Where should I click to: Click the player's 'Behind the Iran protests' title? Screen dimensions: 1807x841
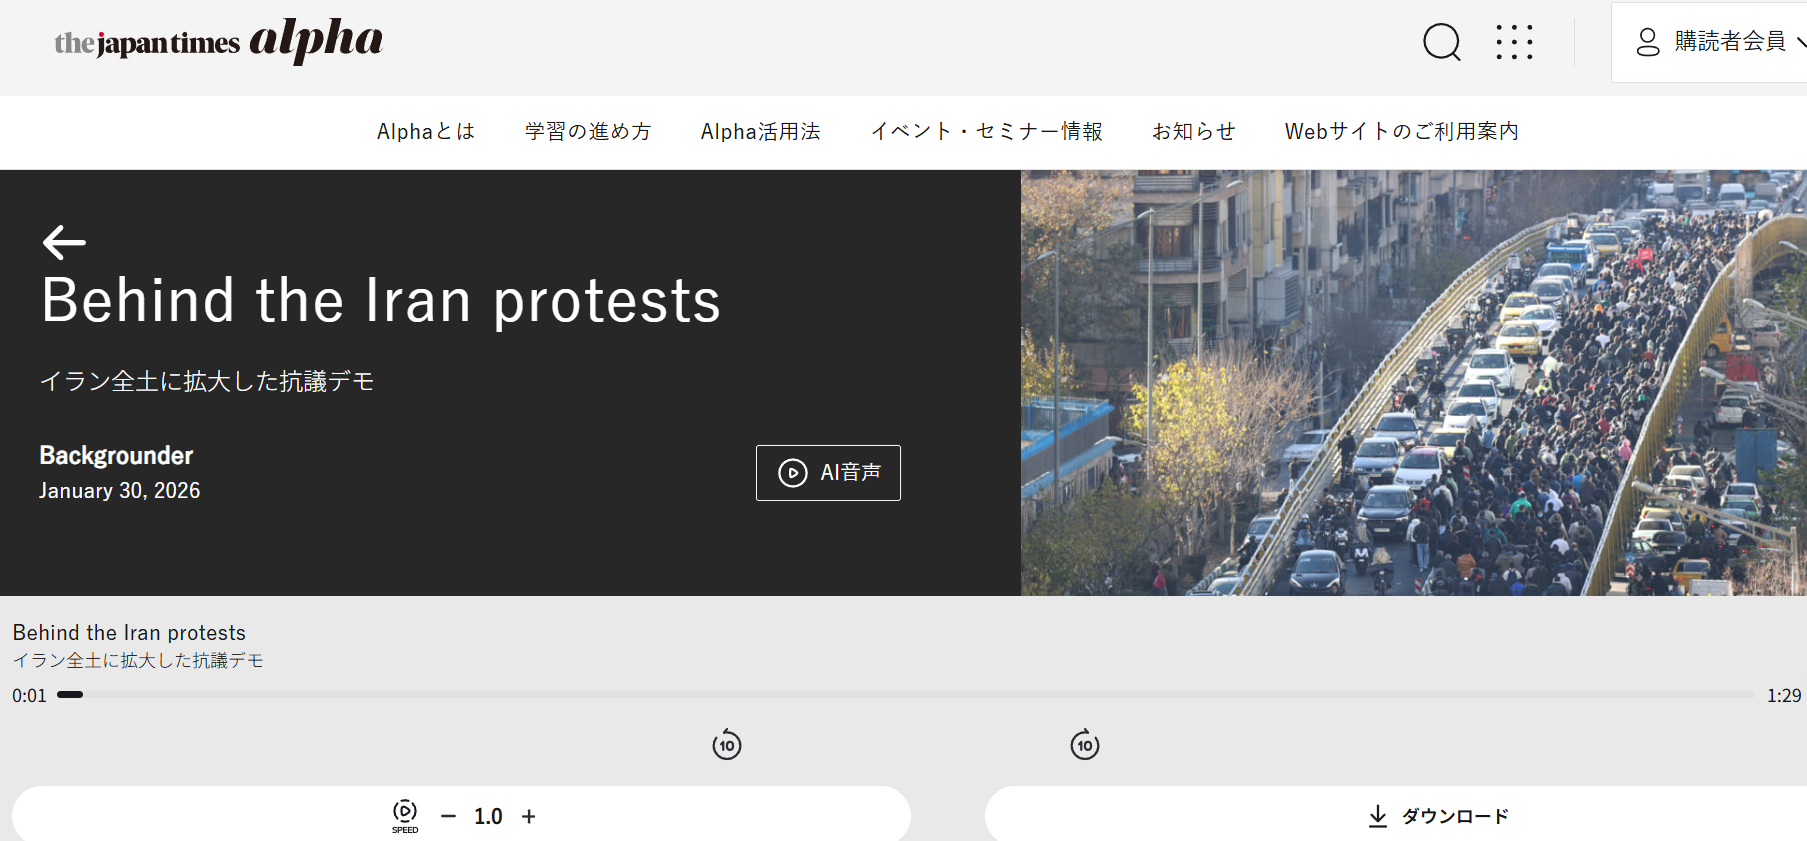129,633
